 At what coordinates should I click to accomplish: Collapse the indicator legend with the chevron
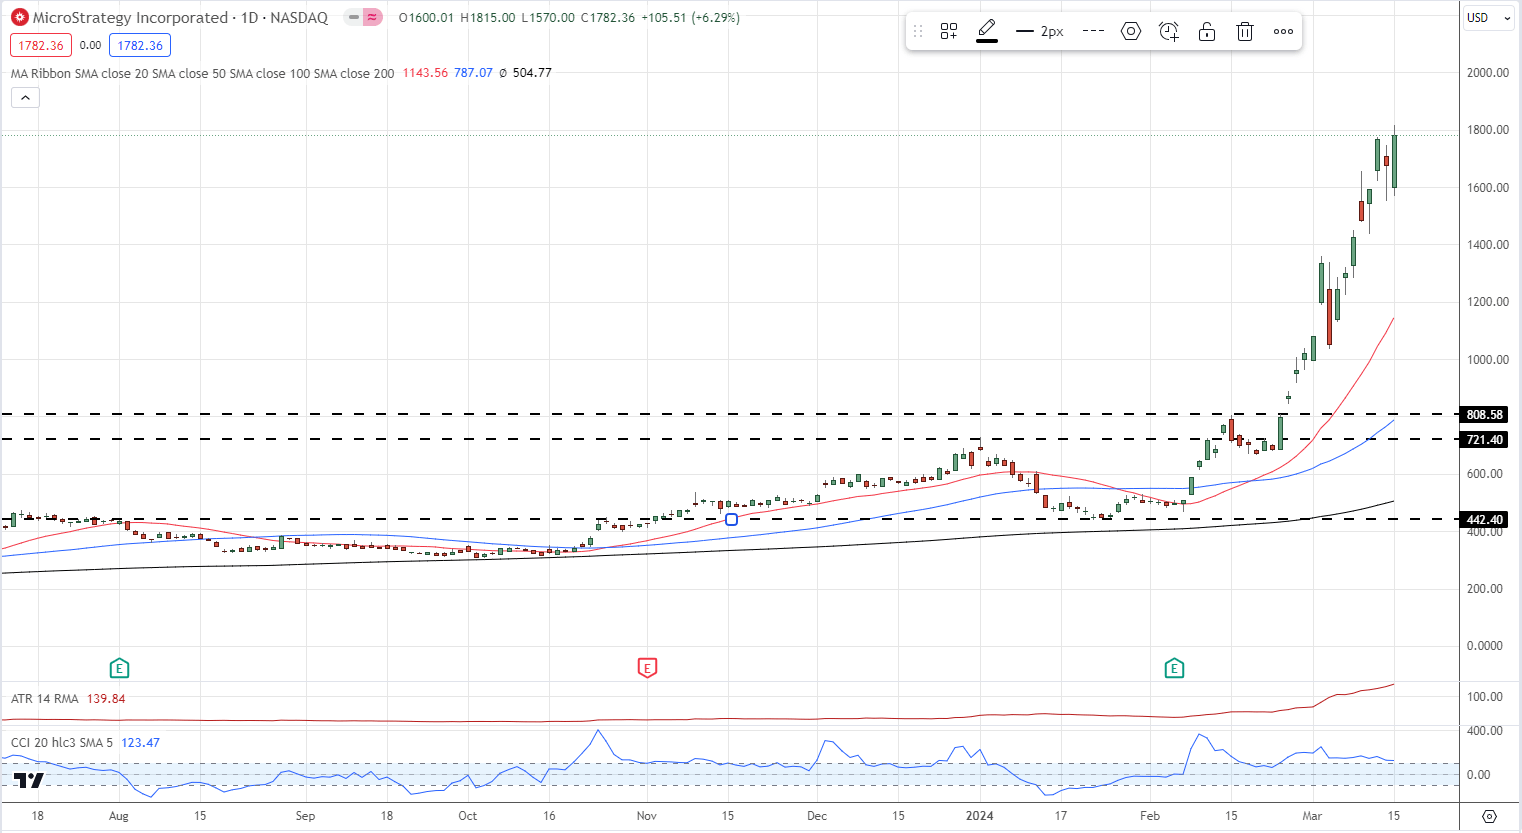[25, 97]
